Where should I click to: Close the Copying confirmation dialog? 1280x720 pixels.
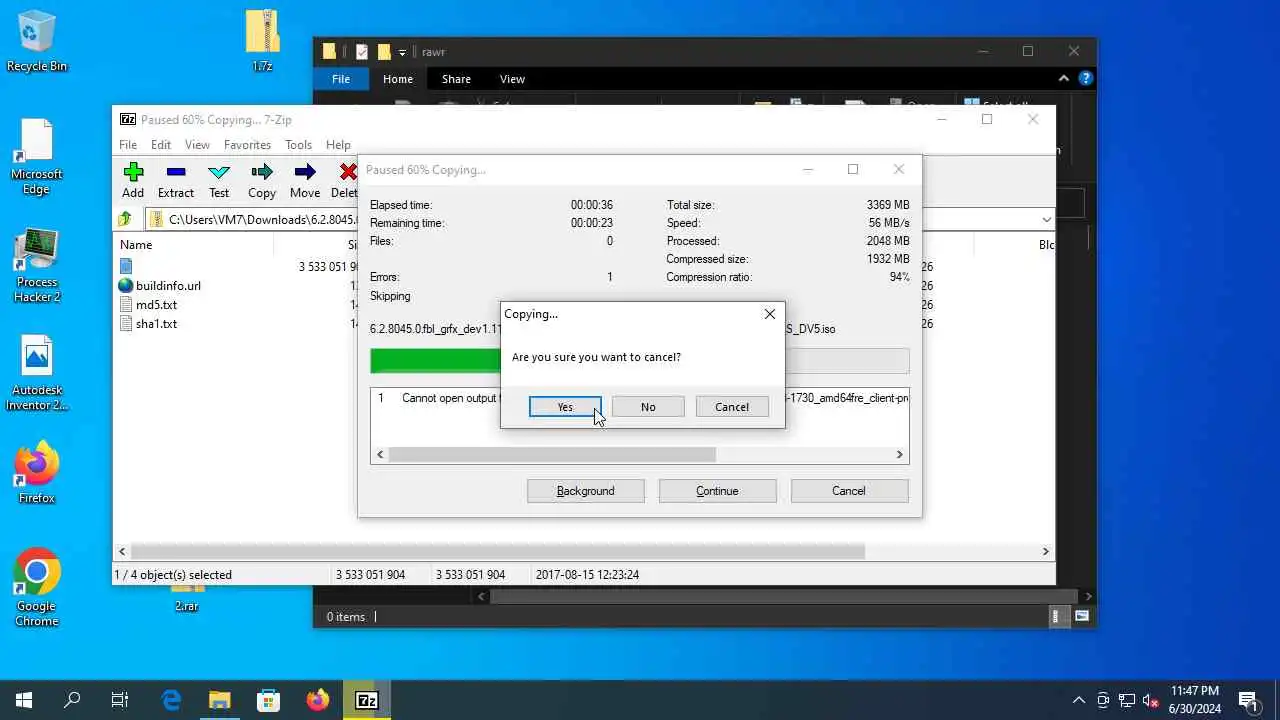tap(769, 314)
